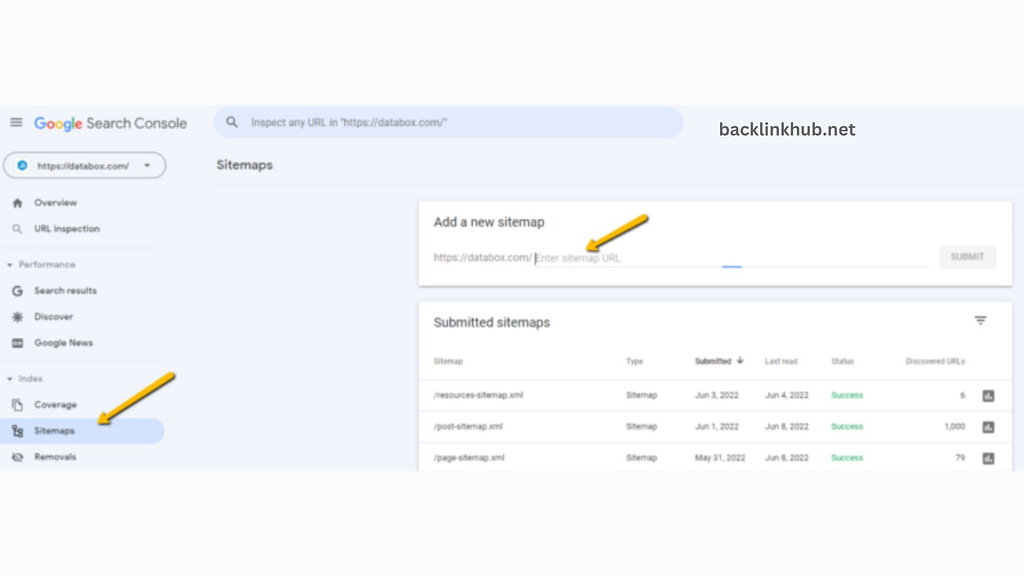Open Google News via its sidebar icon
Image resolution: width=1024 pixels, height=576 pixels.
tap(18, 342)
